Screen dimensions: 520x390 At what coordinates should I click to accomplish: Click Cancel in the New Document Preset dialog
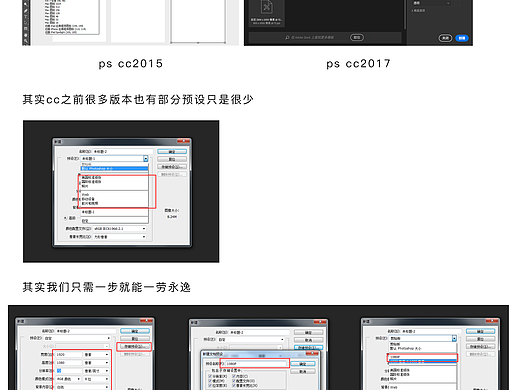click(x=303, y=371)
